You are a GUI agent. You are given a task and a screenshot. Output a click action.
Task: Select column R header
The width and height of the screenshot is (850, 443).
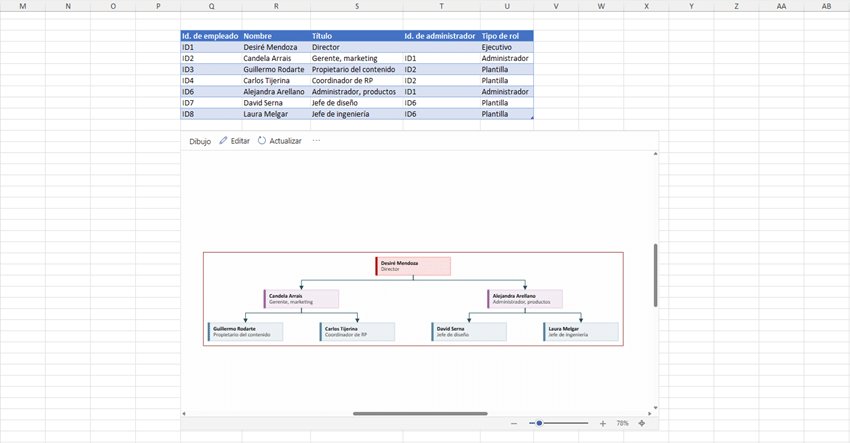[x=276, y=6]
